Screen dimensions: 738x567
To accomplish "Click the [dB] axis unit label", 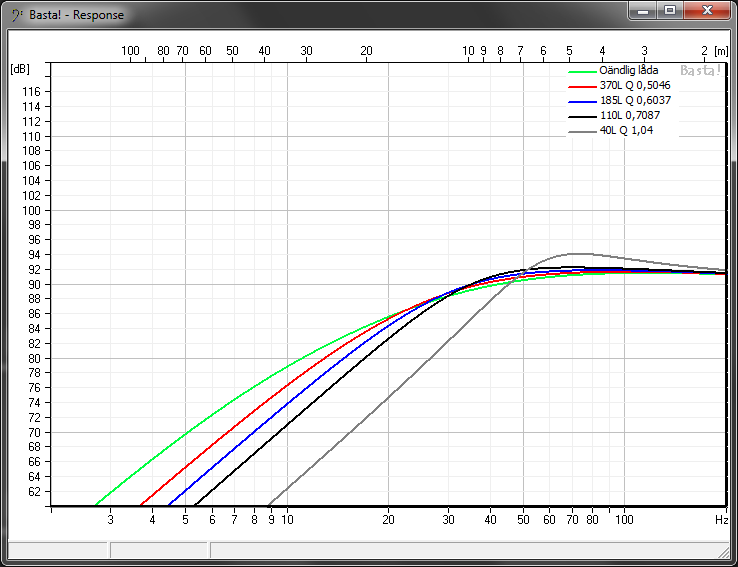I will click(x=20, y=68).
